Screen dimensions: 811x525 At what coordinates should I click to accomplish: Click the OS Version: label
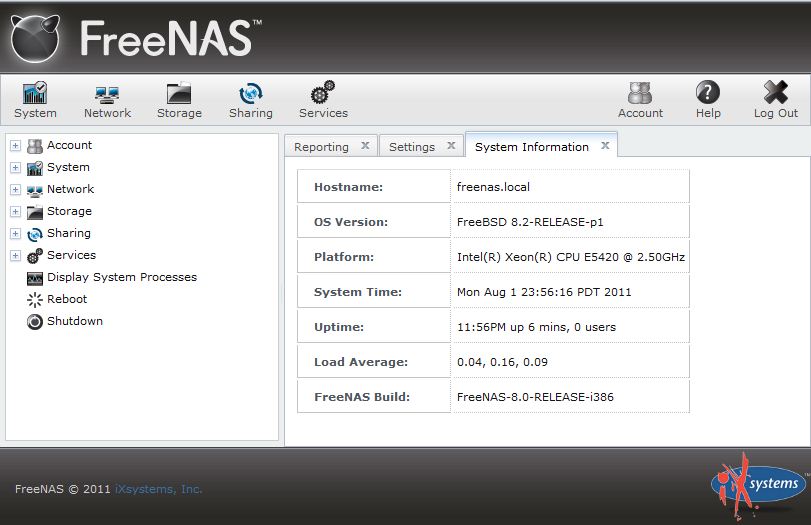[x=351, y=222]
